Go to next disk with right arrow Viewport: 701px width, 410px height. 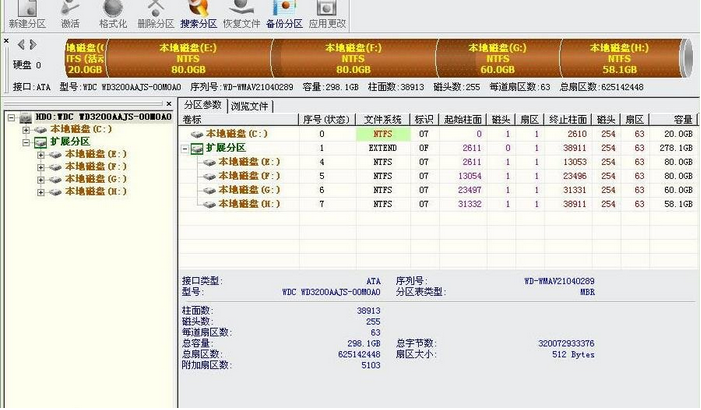tap(33, 44)
